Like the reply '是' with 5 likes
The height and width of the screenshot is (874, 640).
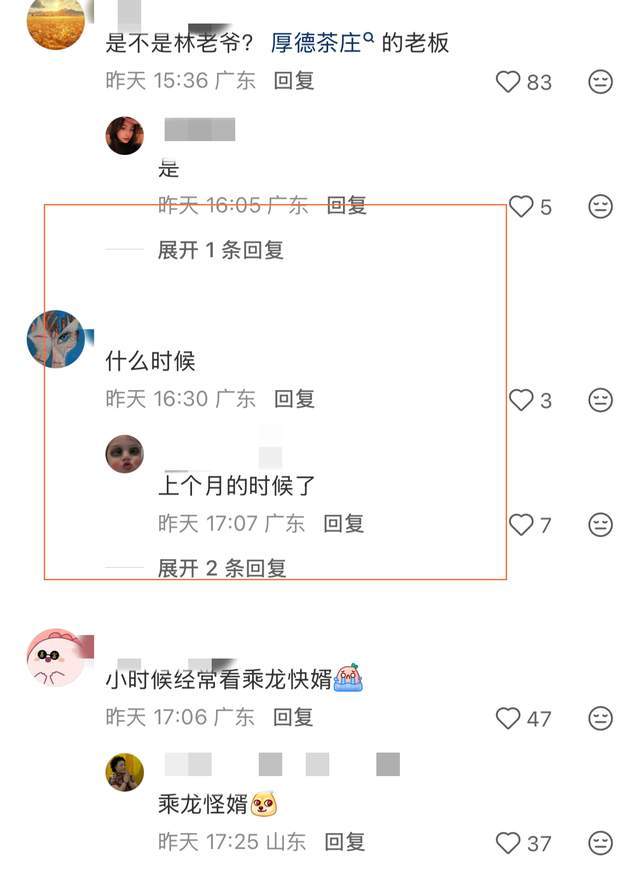pos(521,207)
